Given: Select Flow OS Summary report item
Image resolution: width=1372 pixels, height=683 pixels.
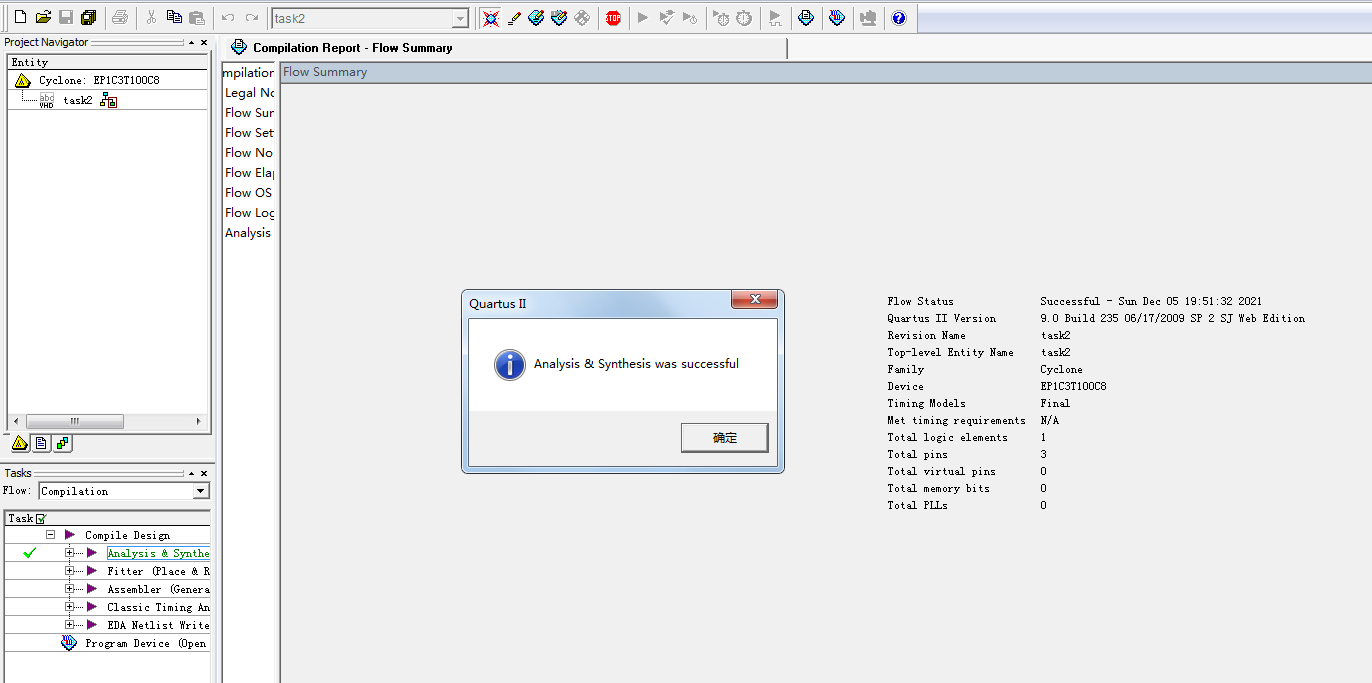Looking at the screenshot, I should pyautogui.click(x=249, y=193).
